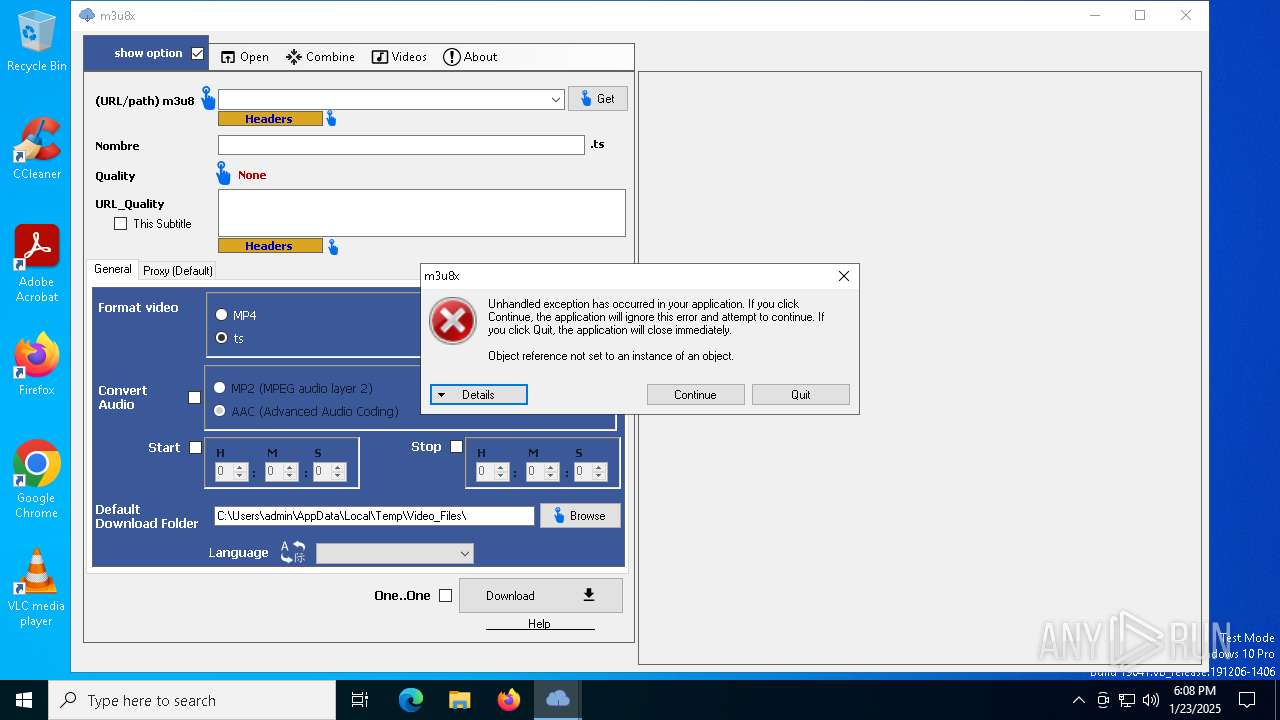Click Browse for download folder
Viewport: 1280px width, 720px height.
pos(580,516)
